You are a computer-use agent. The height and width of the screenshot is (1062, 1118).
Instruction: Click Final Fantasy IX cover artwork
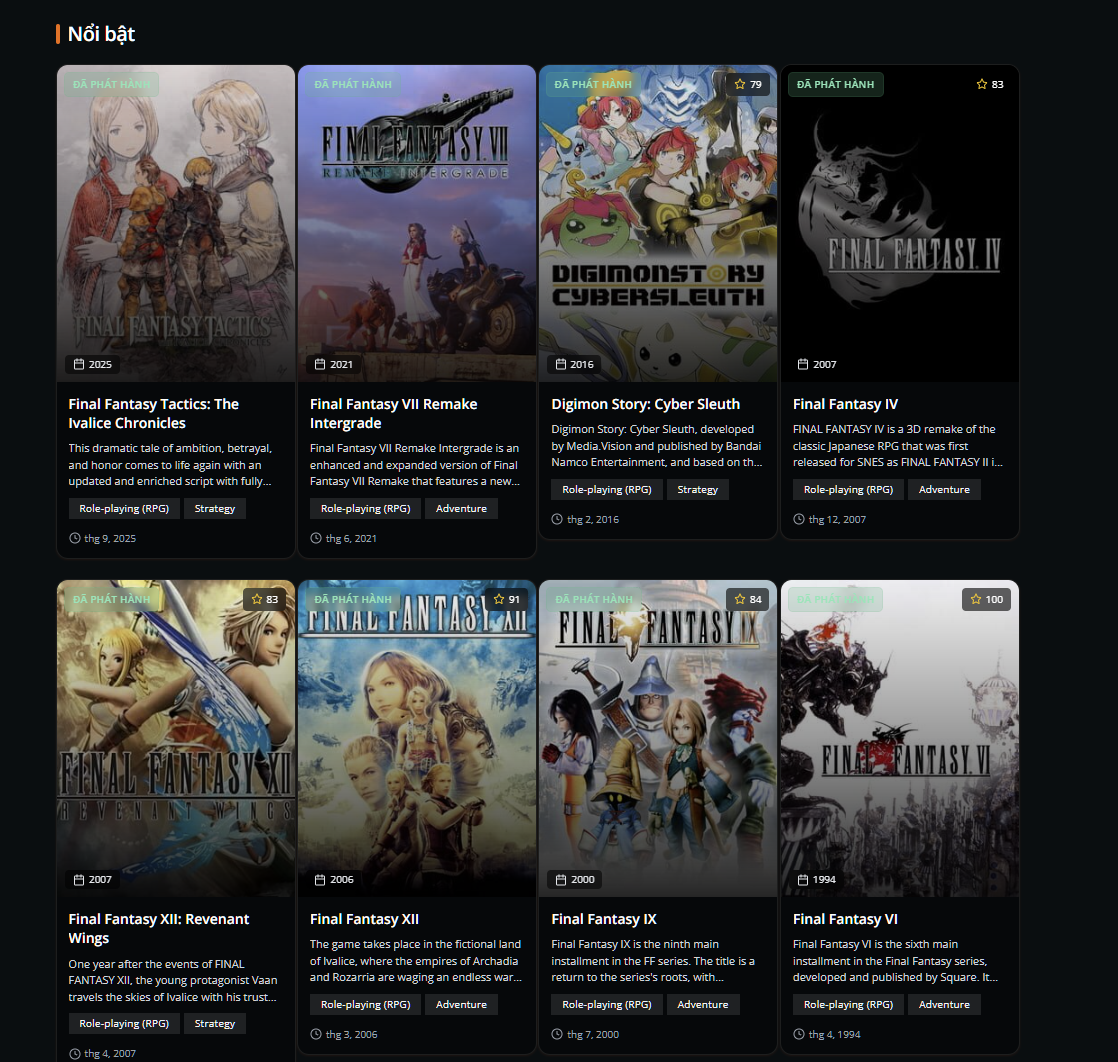click(x=658, y=740)
